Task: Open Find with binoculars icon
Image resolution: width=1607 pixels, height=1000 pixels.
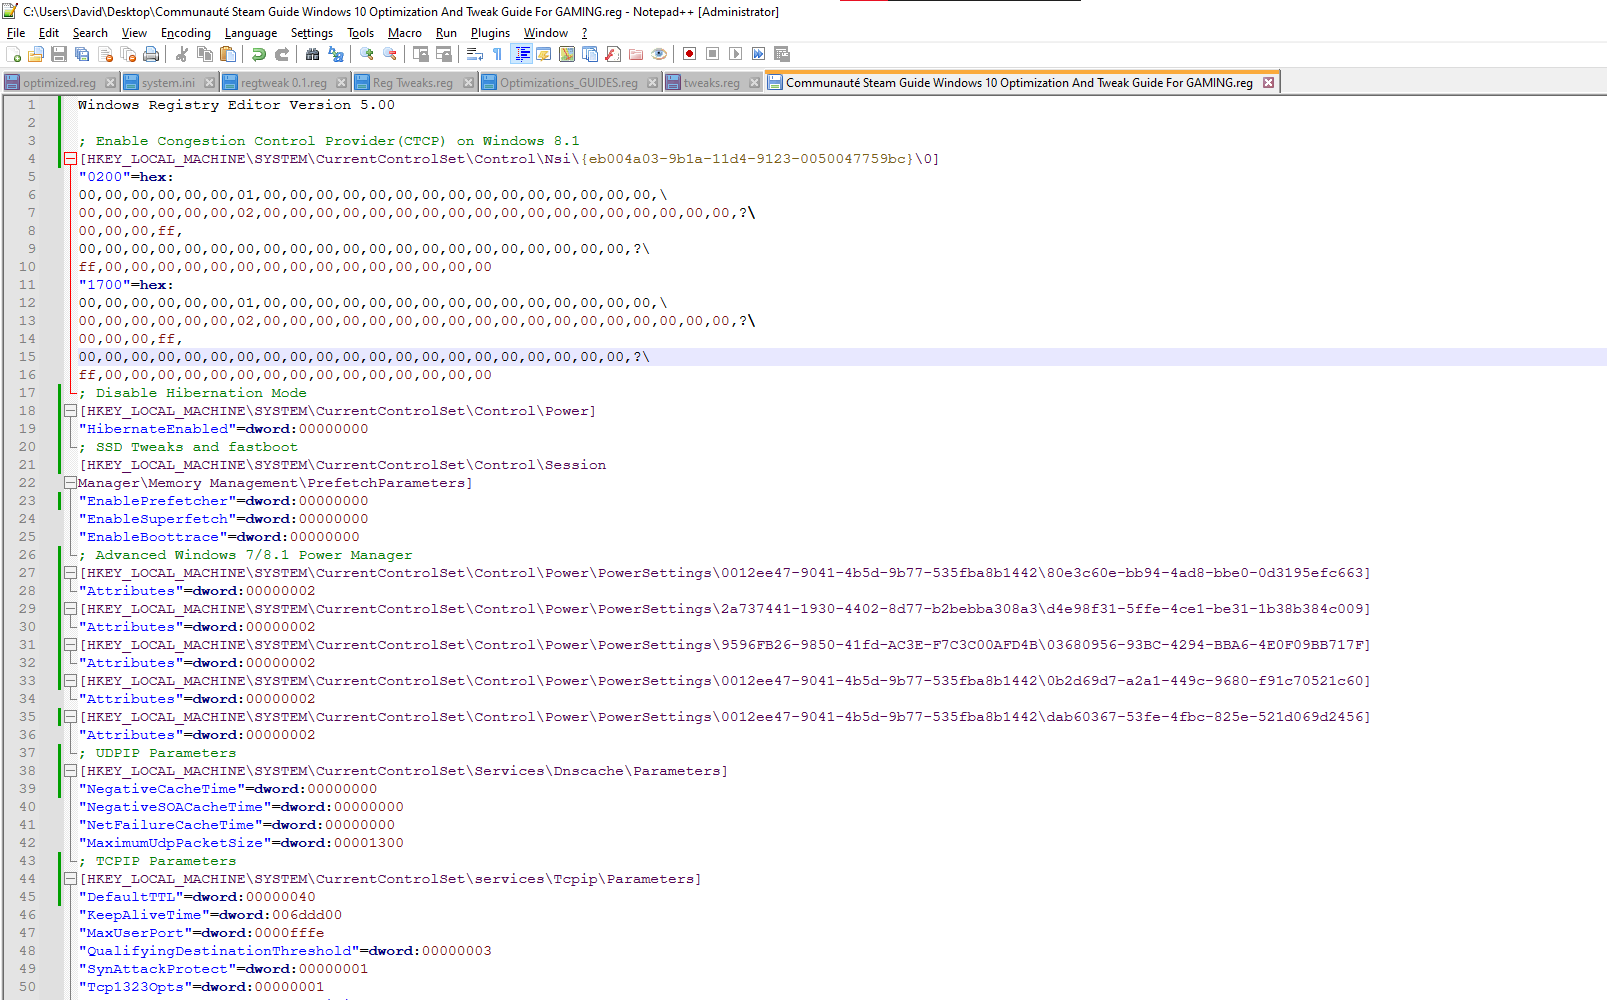Action: pos(313,54)
